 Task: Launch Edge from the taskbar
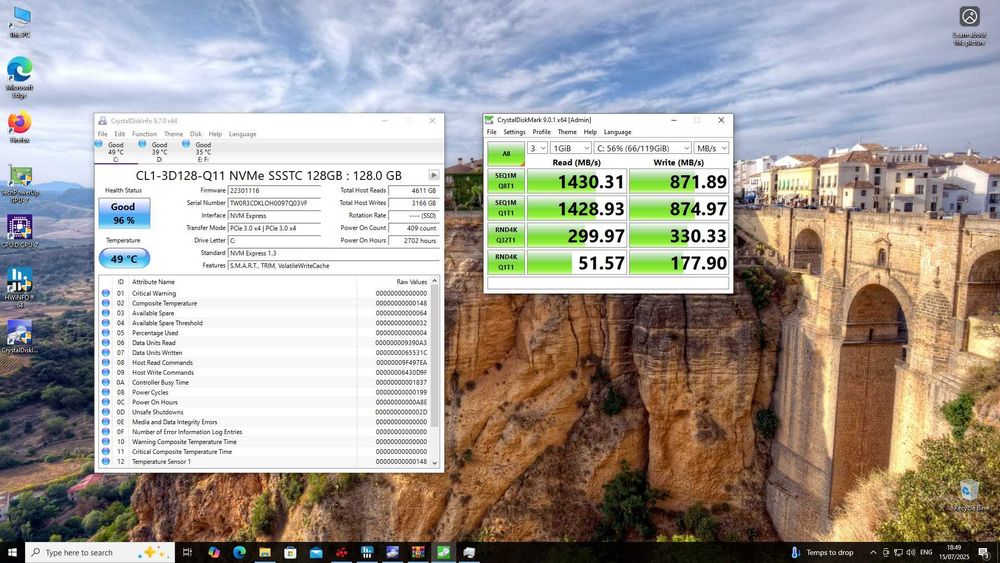point(239,552)
